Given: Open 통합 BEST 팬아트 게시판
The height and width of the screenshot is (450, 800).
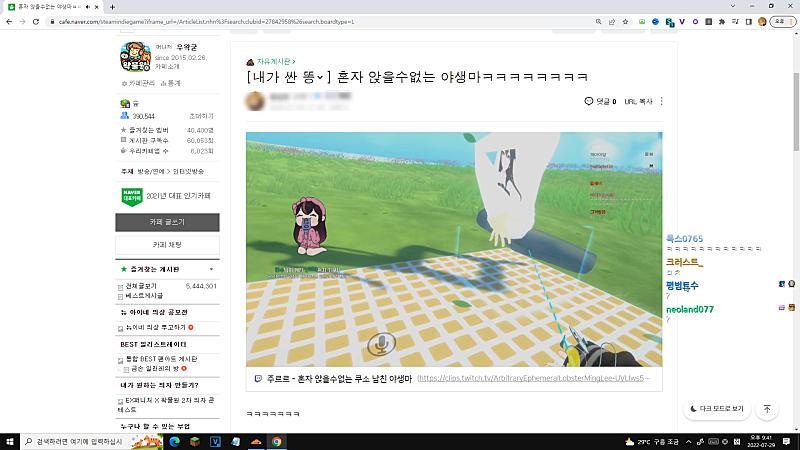Looking at the screenshot, I should pyautogui.click(x=161, y=359).
